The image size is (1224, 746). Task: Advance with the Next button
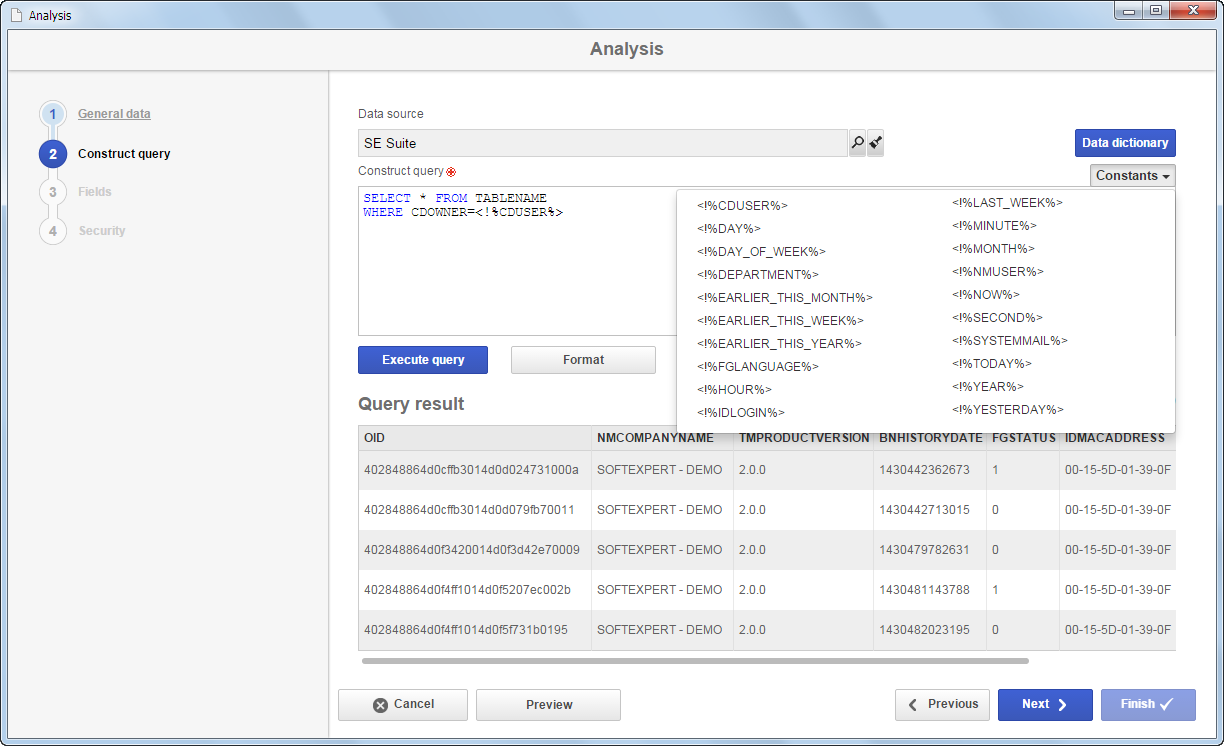pos(1045,705)
